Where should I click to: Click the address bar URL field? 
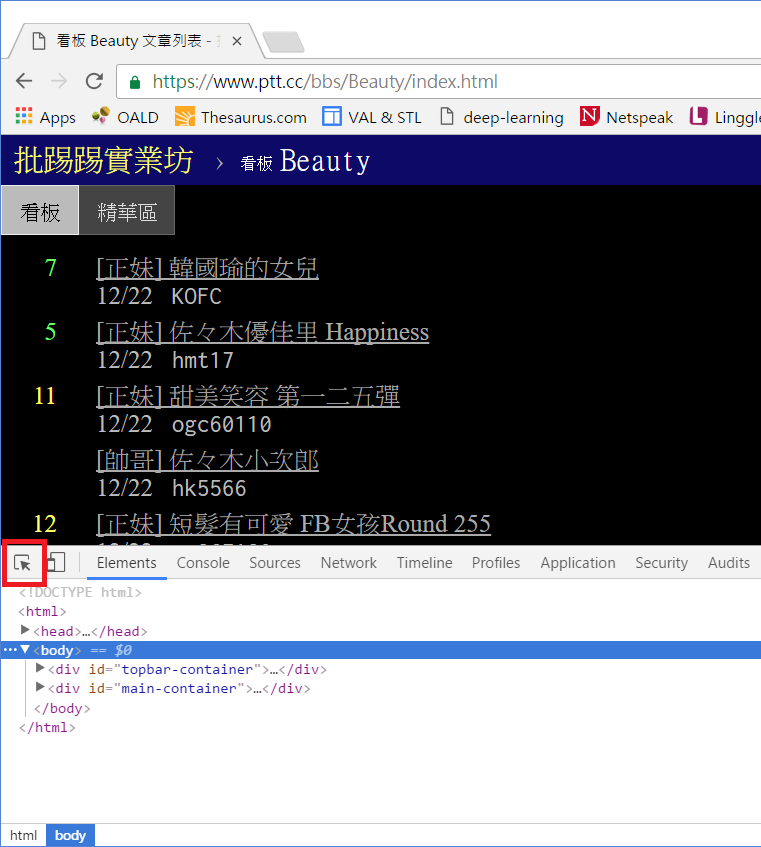[439, 82]
